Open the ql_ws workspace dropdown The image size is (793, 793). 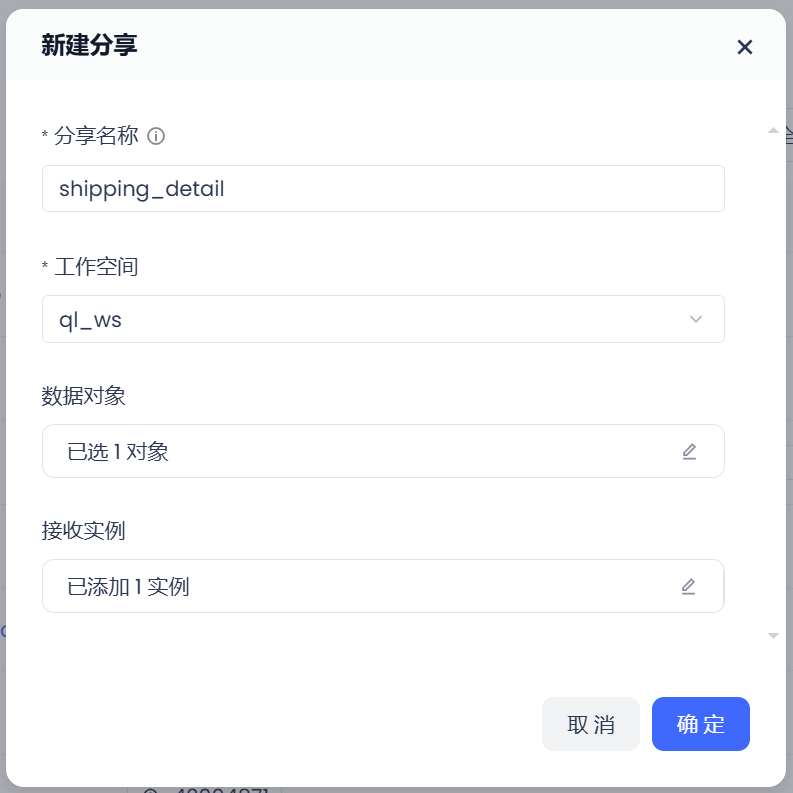click(383, 319)
